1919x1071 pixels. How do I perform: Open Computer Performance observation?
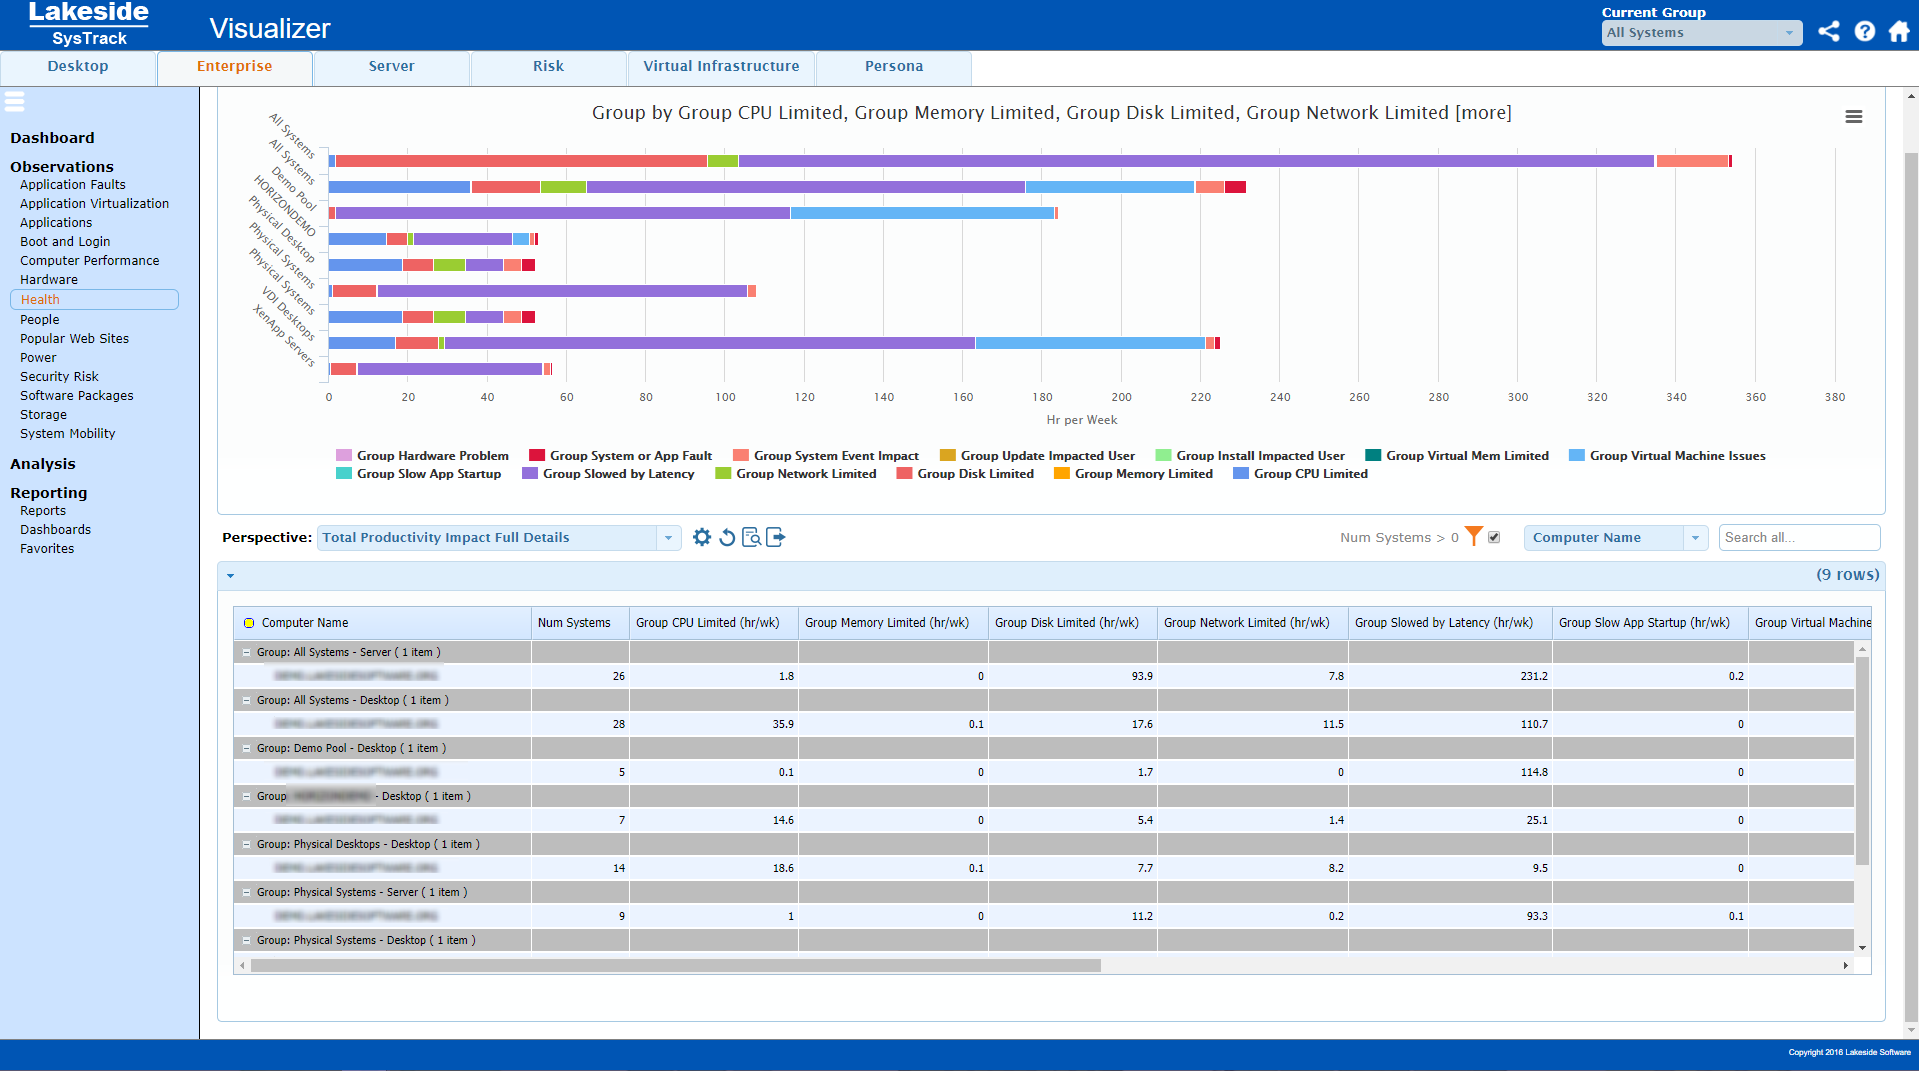click(90, 261)
